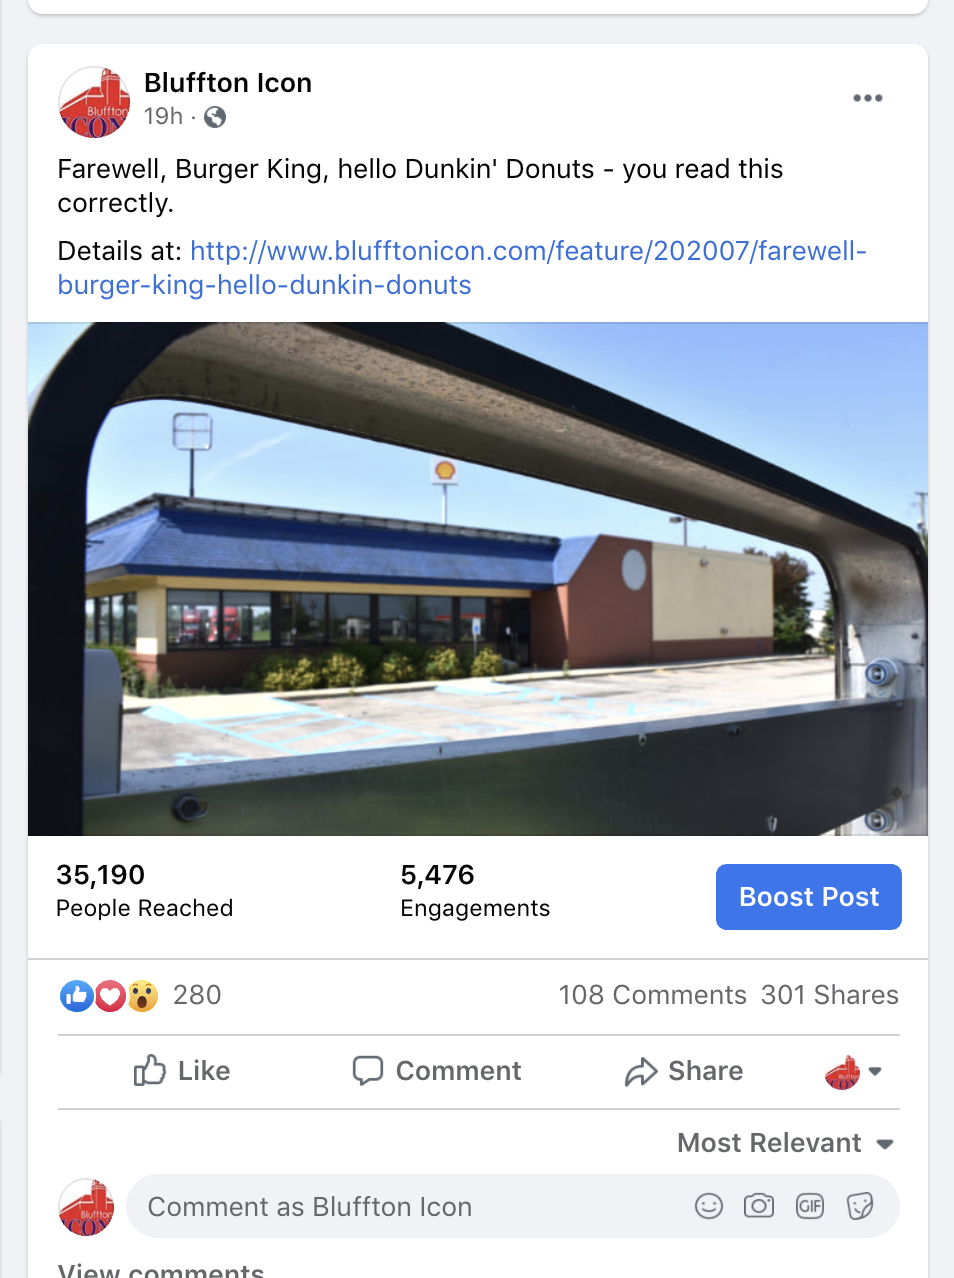
Task: View the 301 Shares list
Action: coord(830,995)
